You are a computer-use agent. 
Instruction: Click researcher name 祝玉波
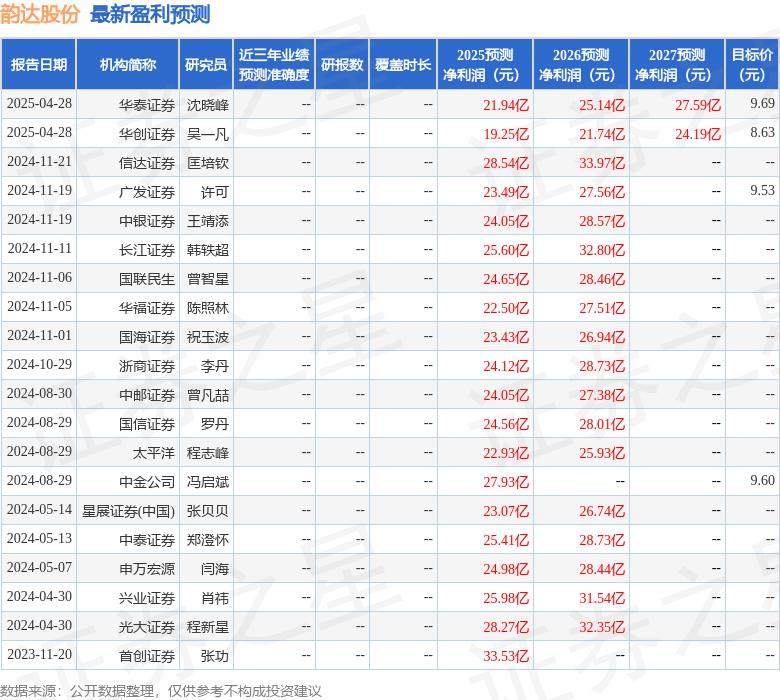coord(208,337)
